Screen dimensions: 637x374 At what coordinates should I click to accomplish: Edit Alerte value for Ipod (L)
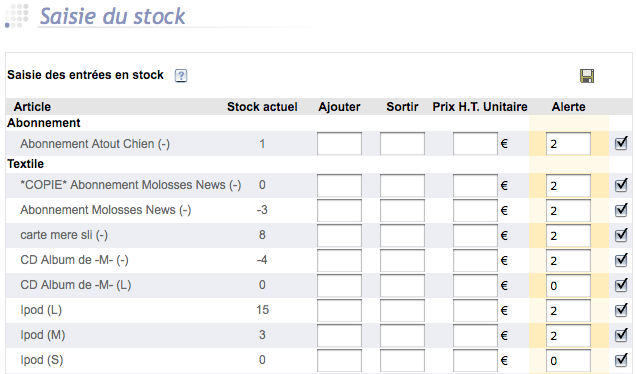point(568,311)
